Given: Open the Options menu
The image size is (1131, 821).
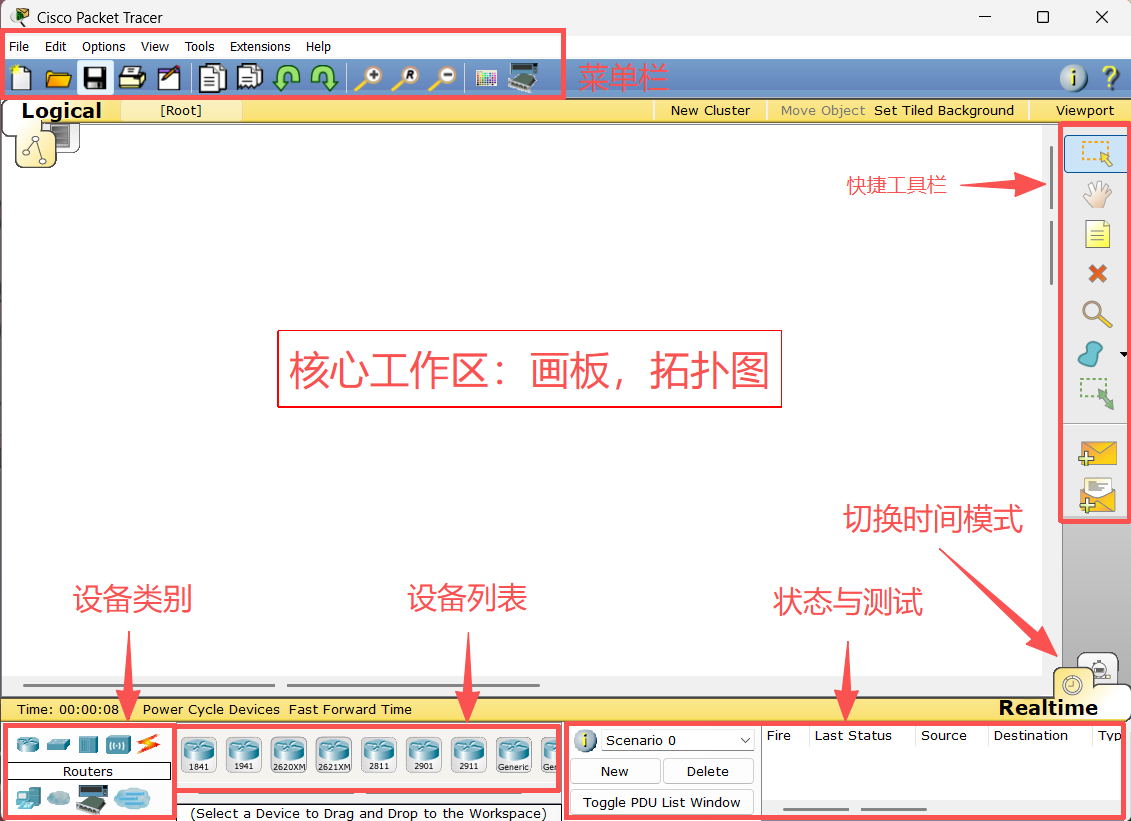Looking at the screenshot, I should (x=103, y=46).
